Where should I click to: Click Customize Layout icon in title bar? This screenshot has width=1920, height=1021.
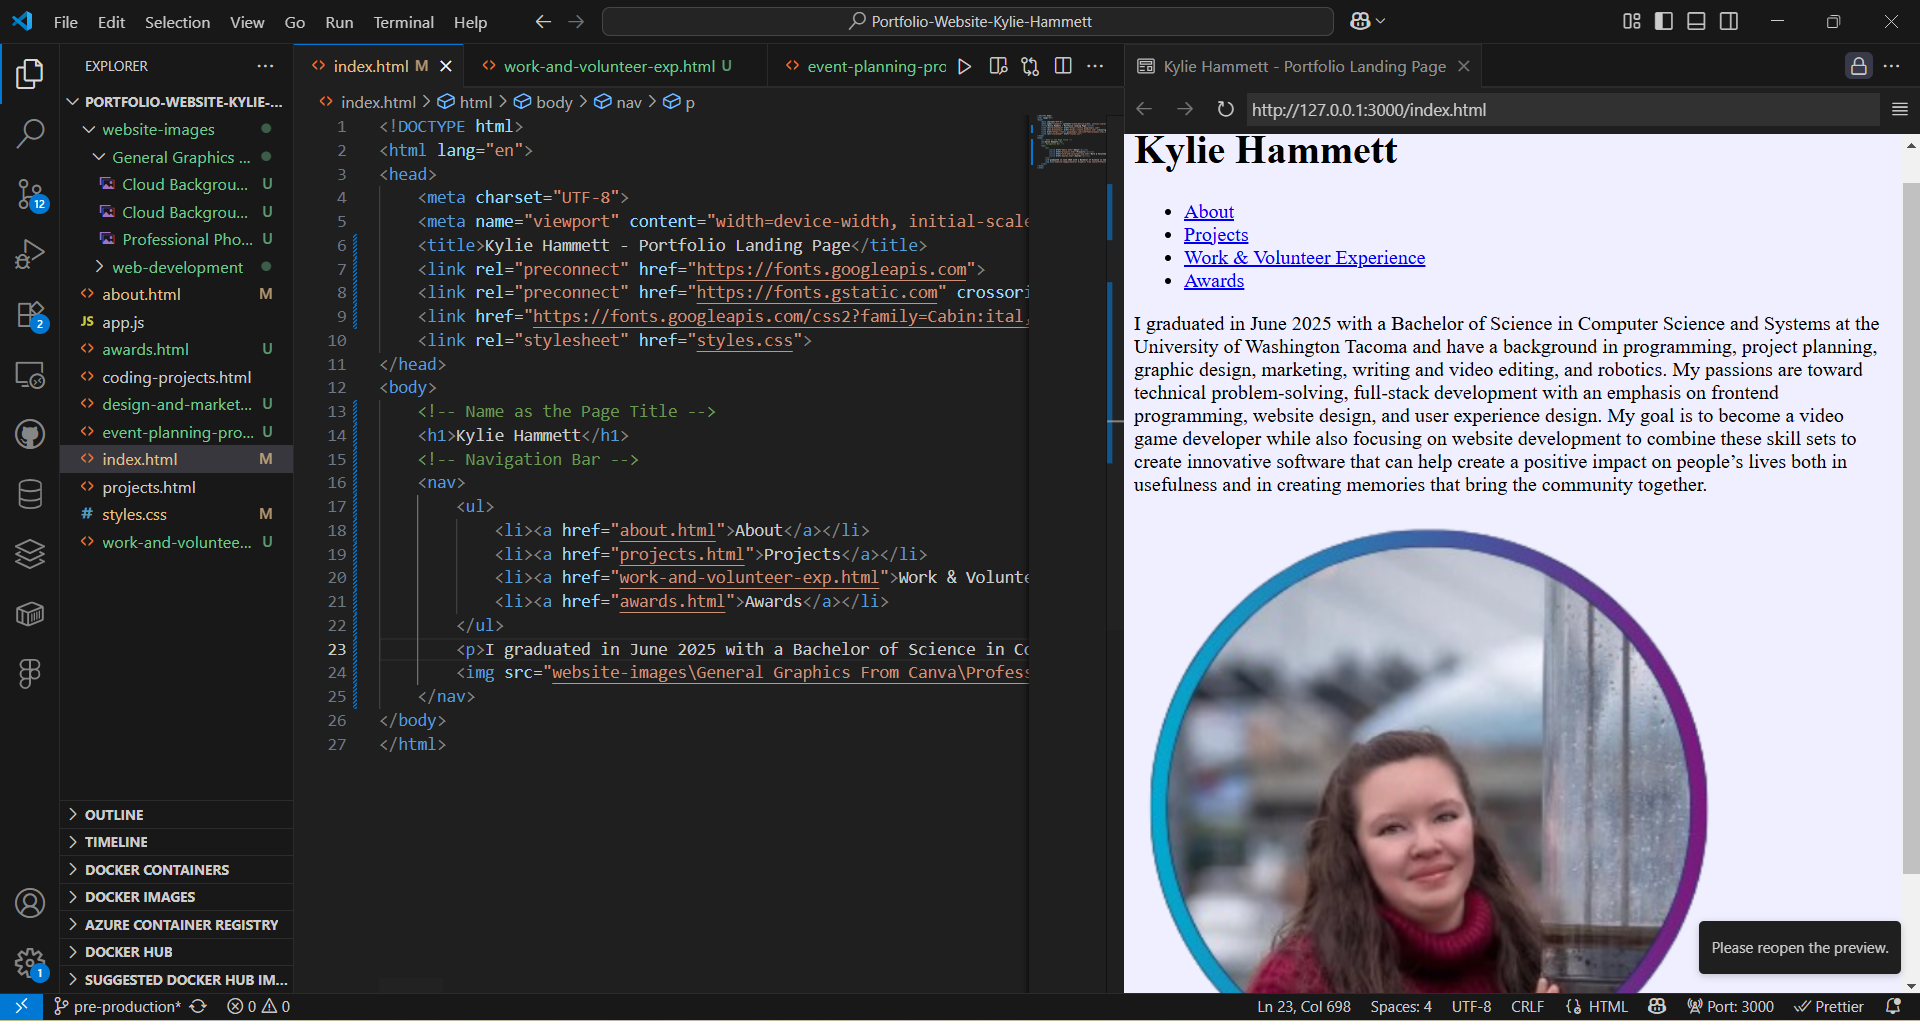click(1632, 21)
